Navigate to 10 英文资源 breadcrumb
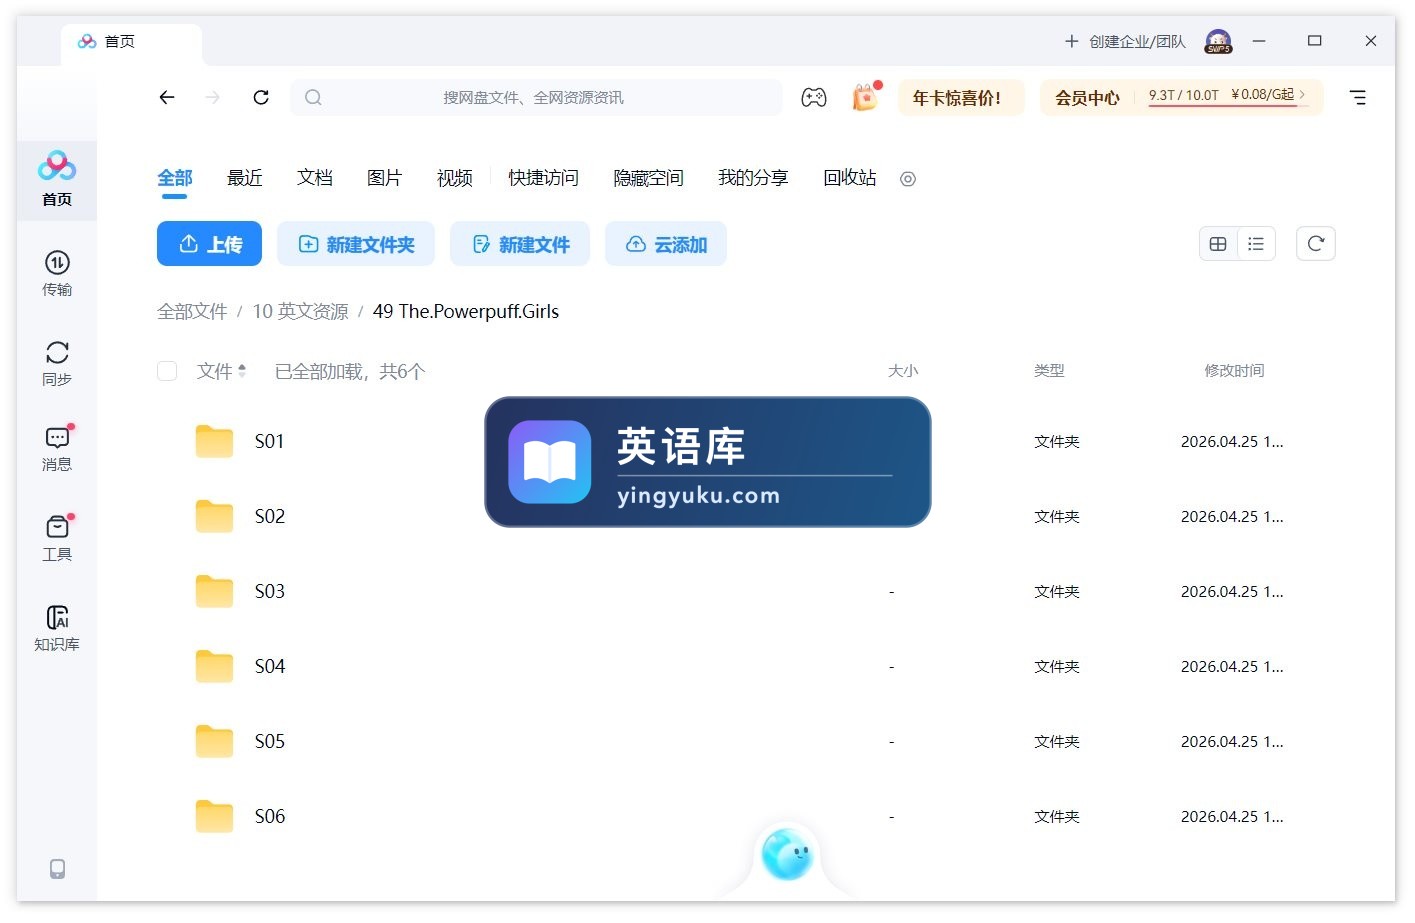Viewport: 1415px width, 923px height. click(300, 311)
